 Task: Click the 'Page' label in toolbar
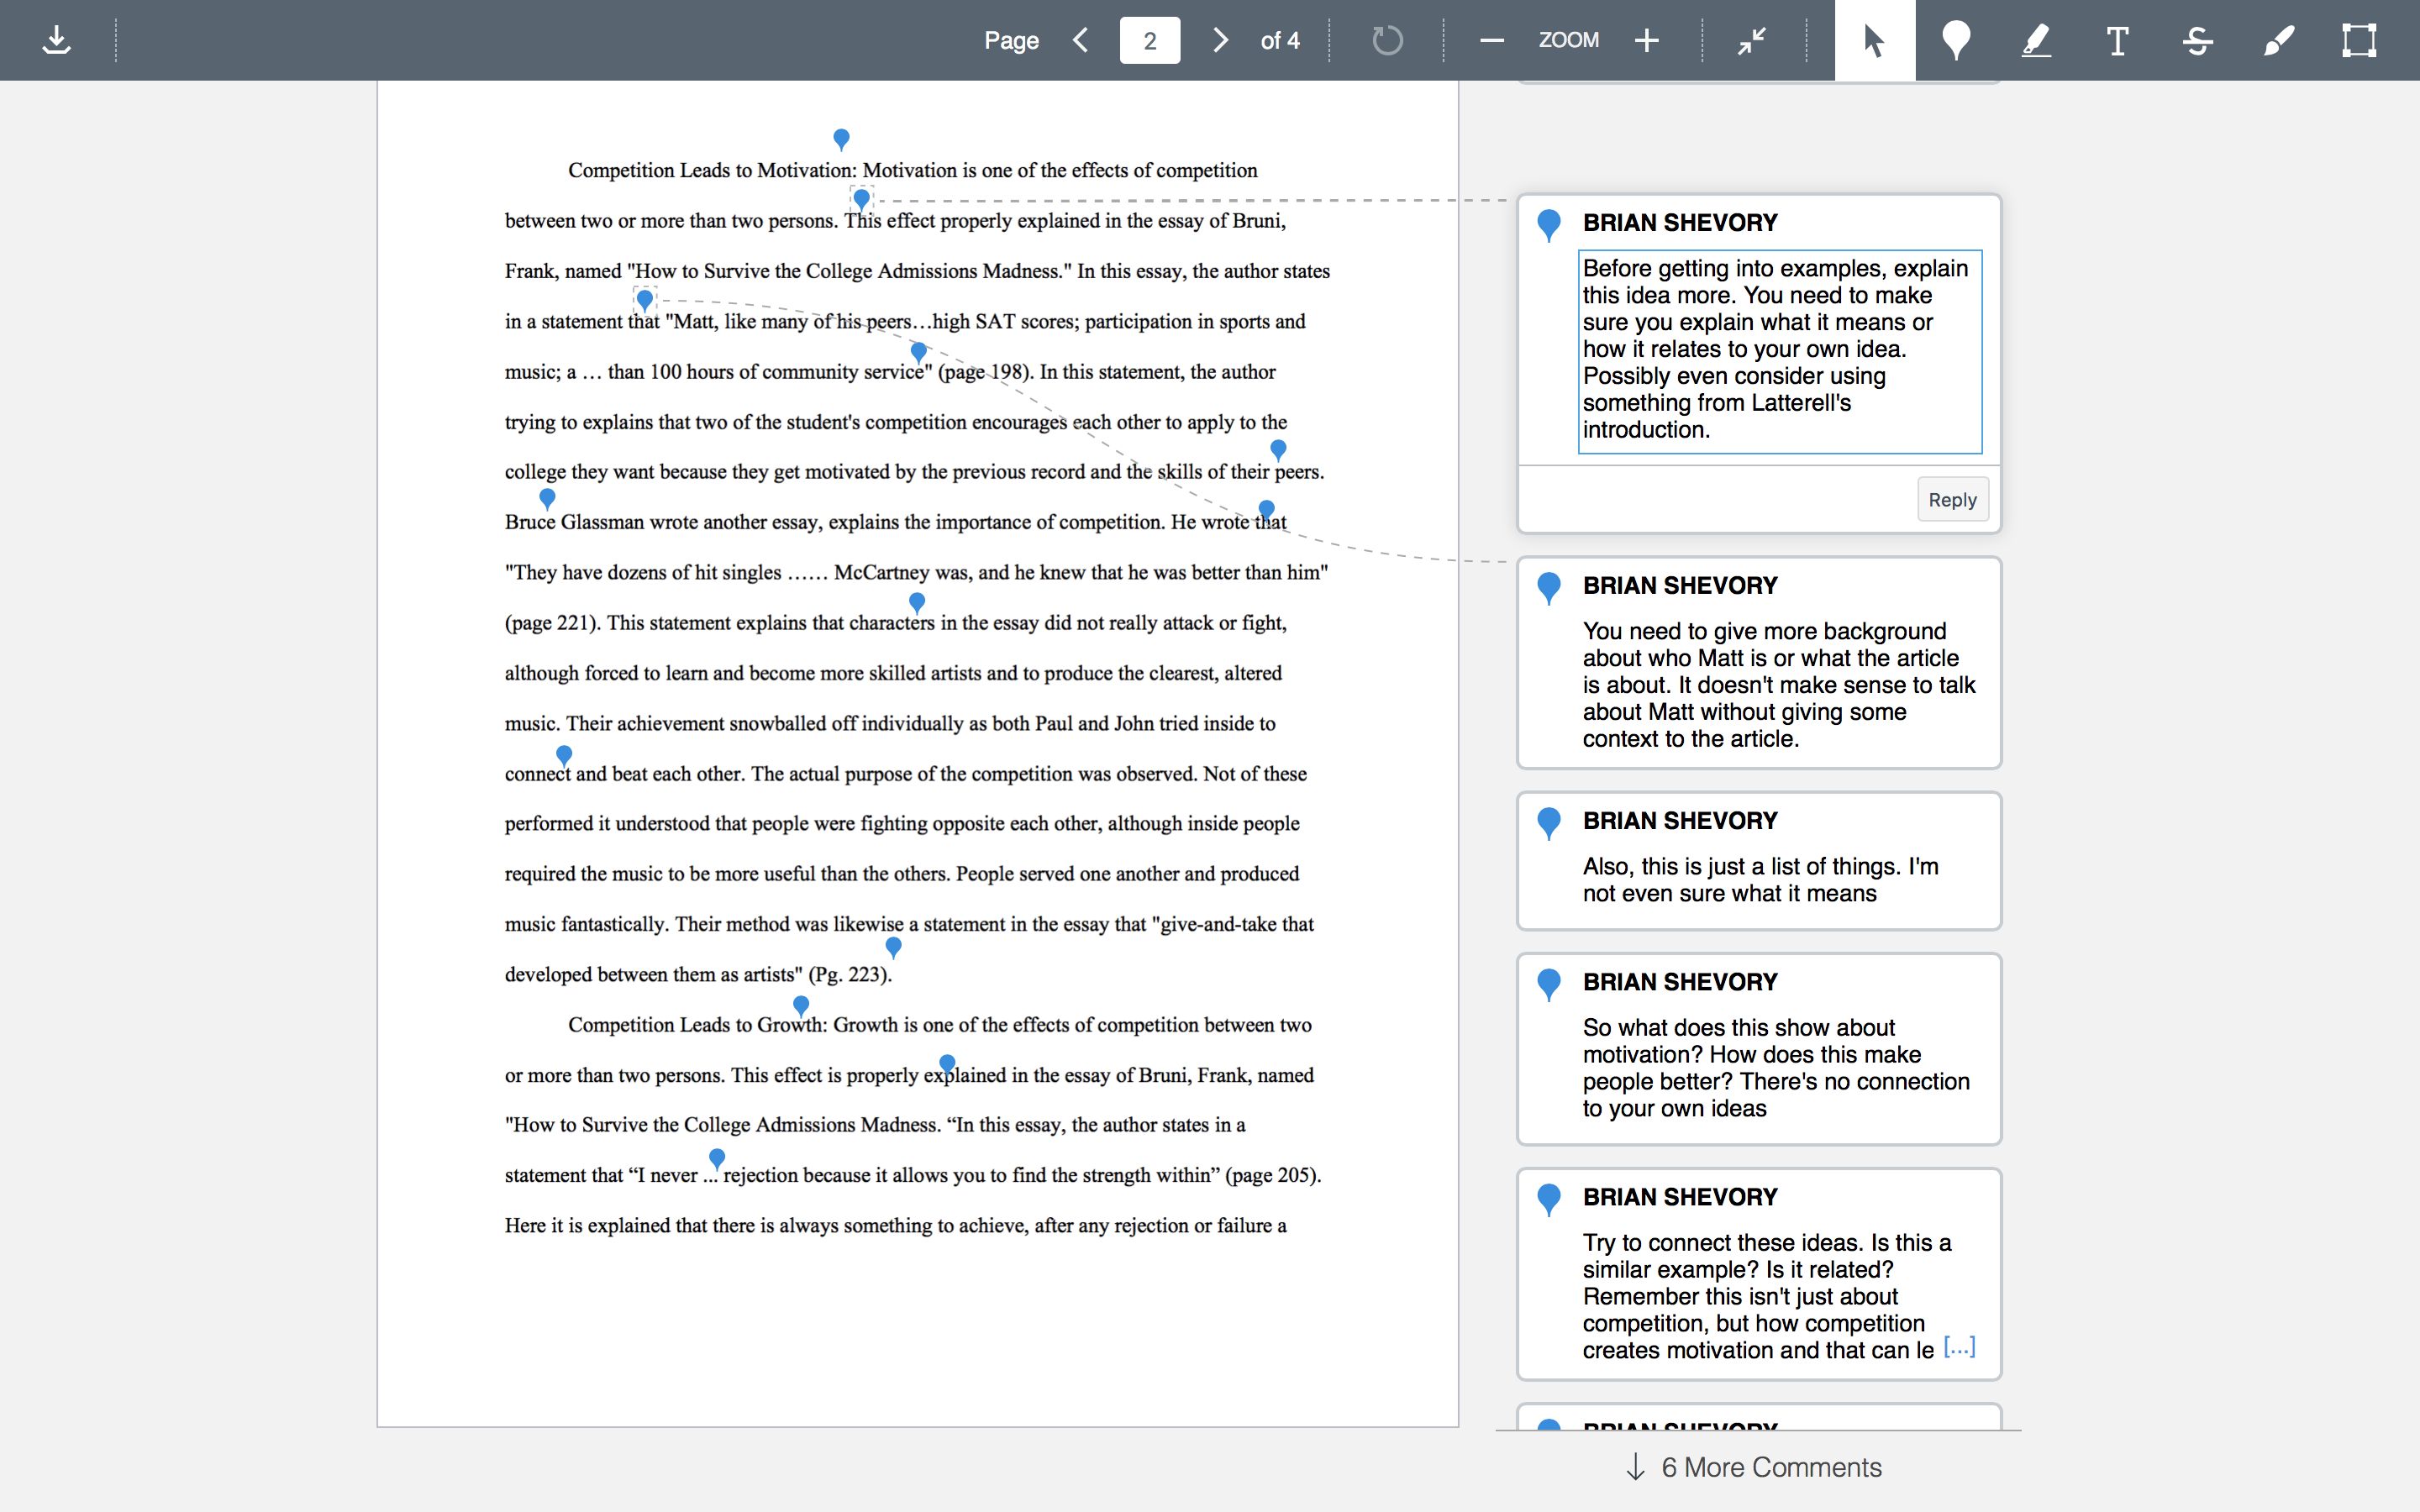(x=1011, y=41)
